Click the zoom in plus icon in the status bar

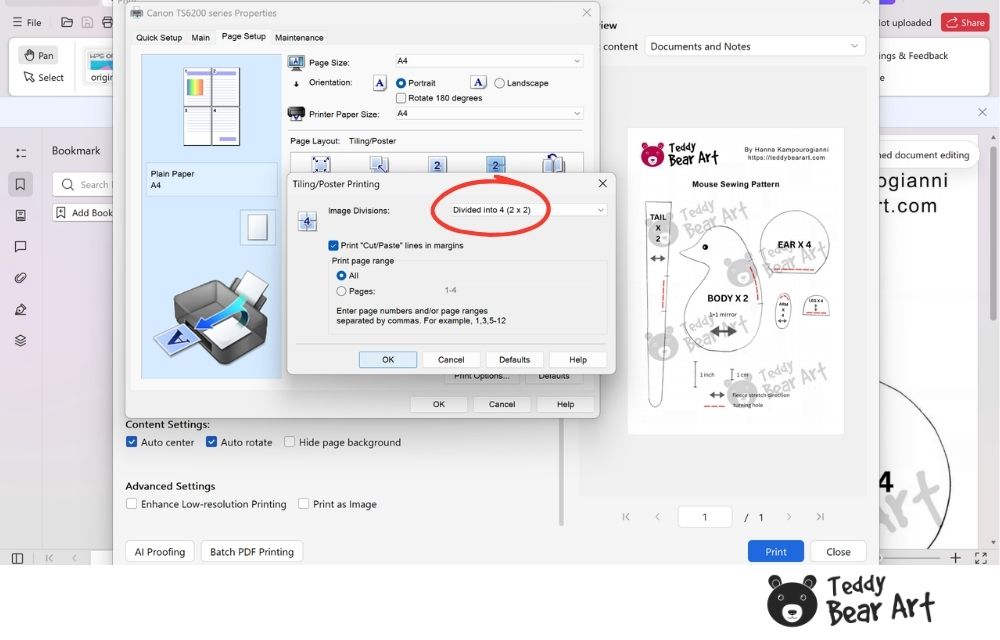955,558
